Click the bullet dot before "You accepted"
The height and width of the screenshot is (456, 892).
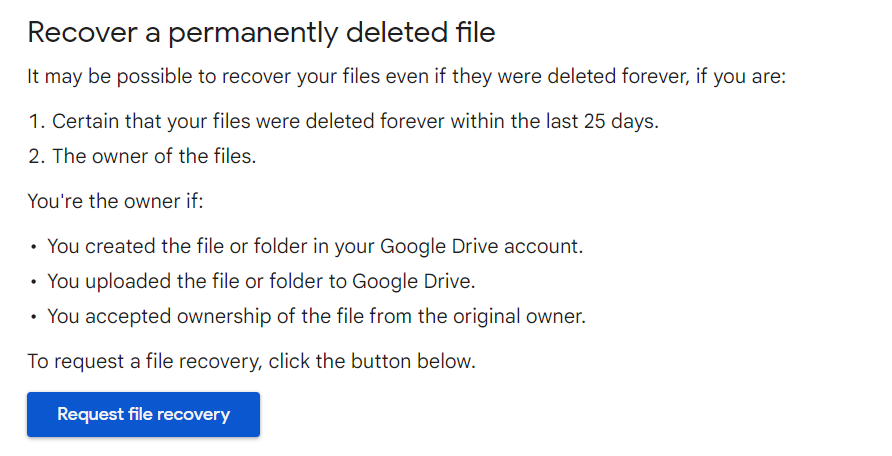(34, 318)
